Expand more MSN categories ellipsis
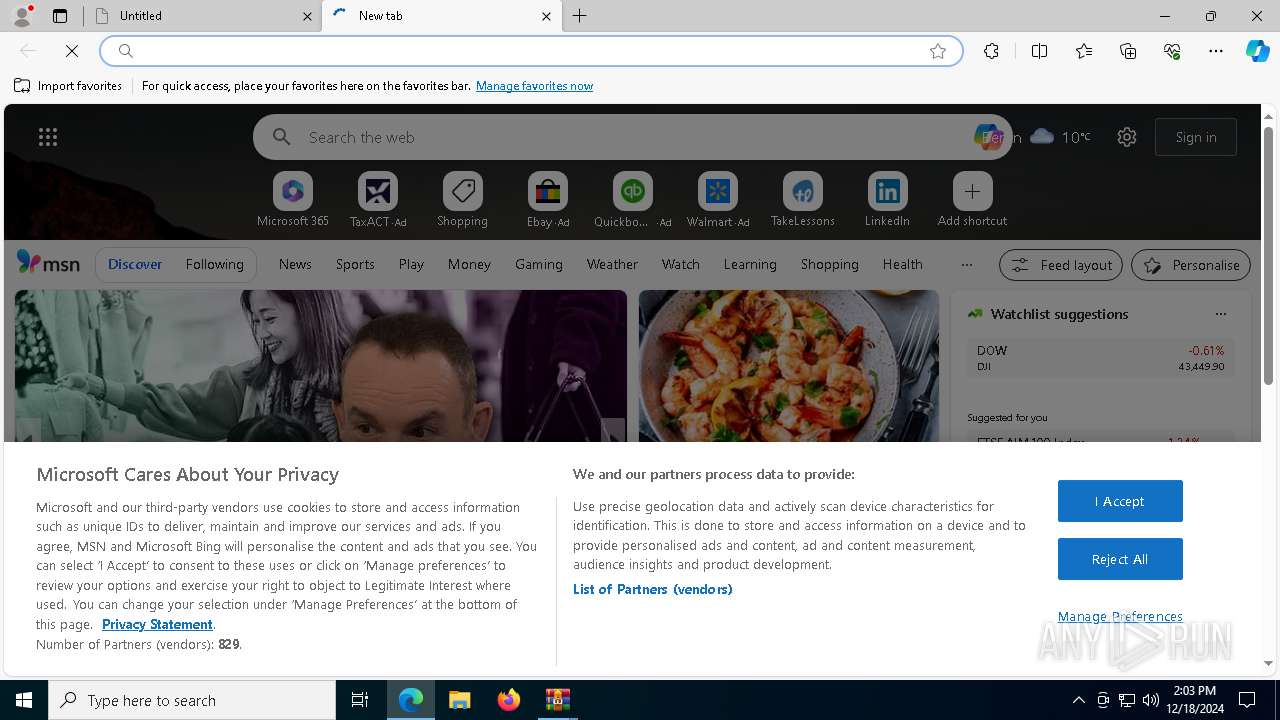 [966, 264]
